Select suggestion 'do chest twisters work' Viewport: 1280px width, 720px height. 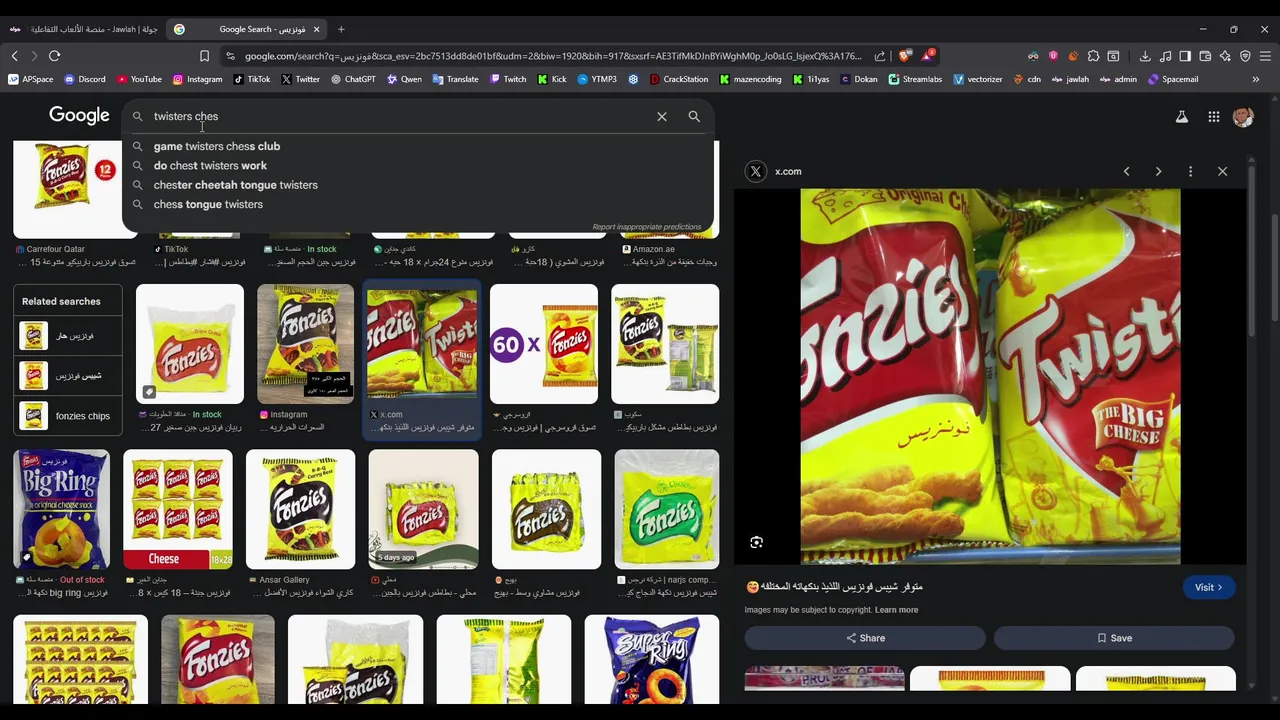tap(419, 166)
